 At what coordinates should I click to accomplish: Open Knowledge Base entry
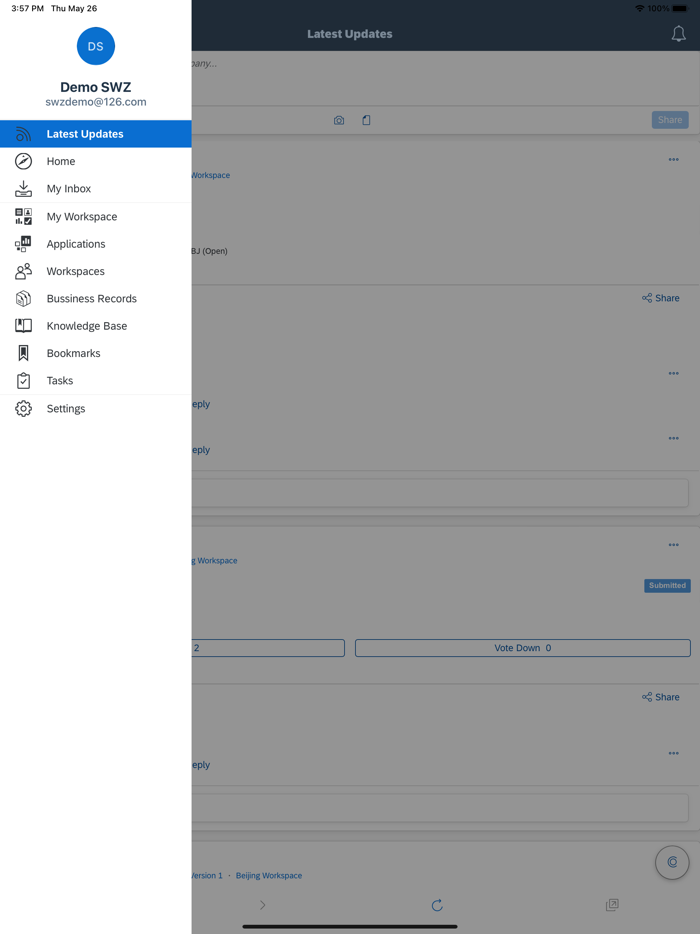(x=95, y=326)
